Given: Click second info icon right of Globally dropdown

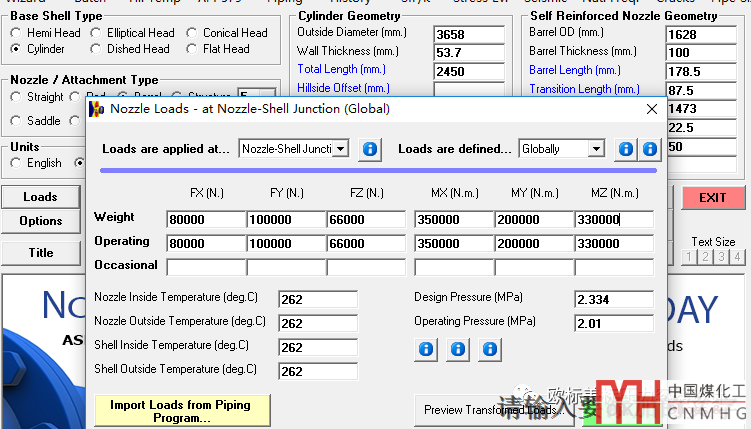Looking at the screenshot, I should tap(650, 149).
